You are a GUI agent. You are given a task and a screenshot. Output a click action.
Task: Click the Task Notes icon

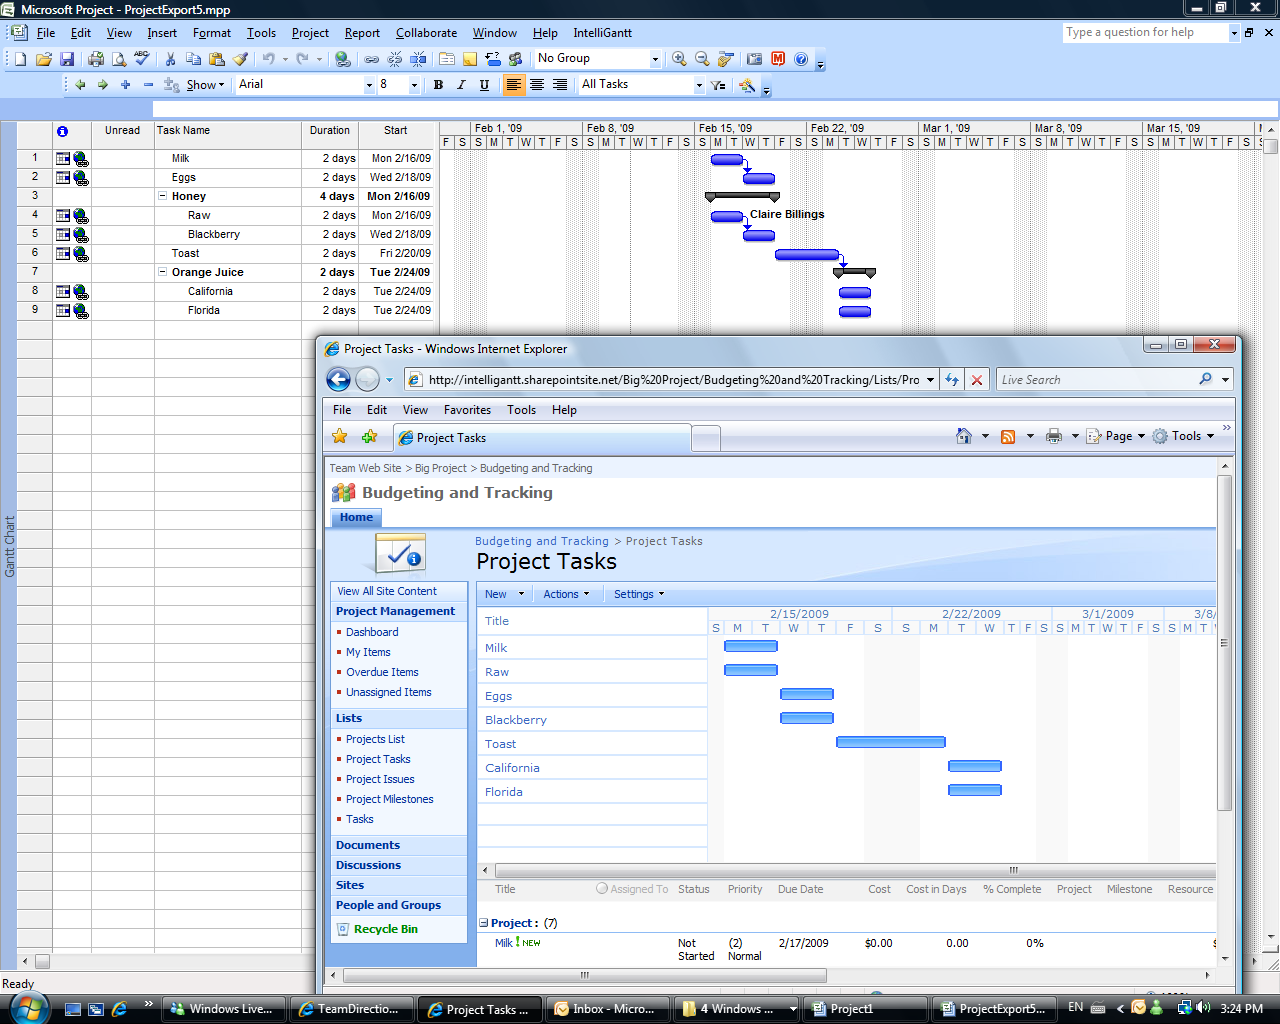pyautogui.click(x=470, y=59)
